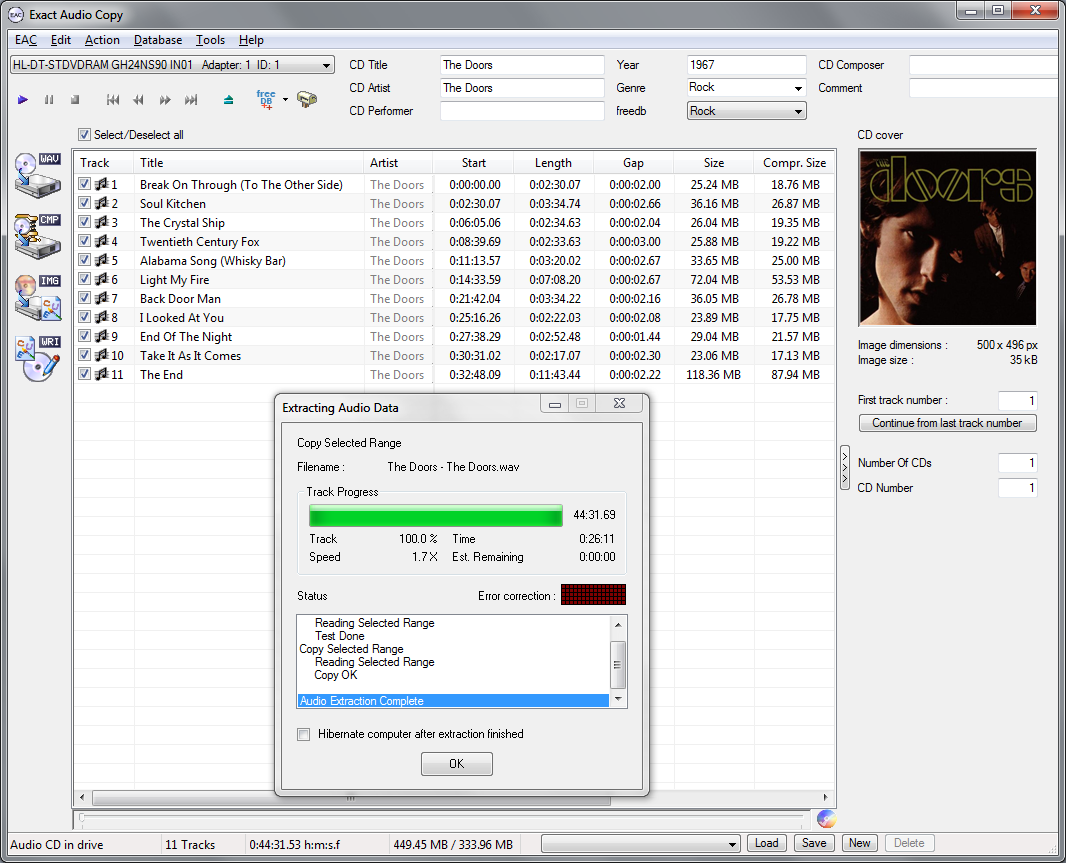This screenshot has height=863, width=1066.
Task: Click the skip to next track icon
Action: [x=191, y=100]
